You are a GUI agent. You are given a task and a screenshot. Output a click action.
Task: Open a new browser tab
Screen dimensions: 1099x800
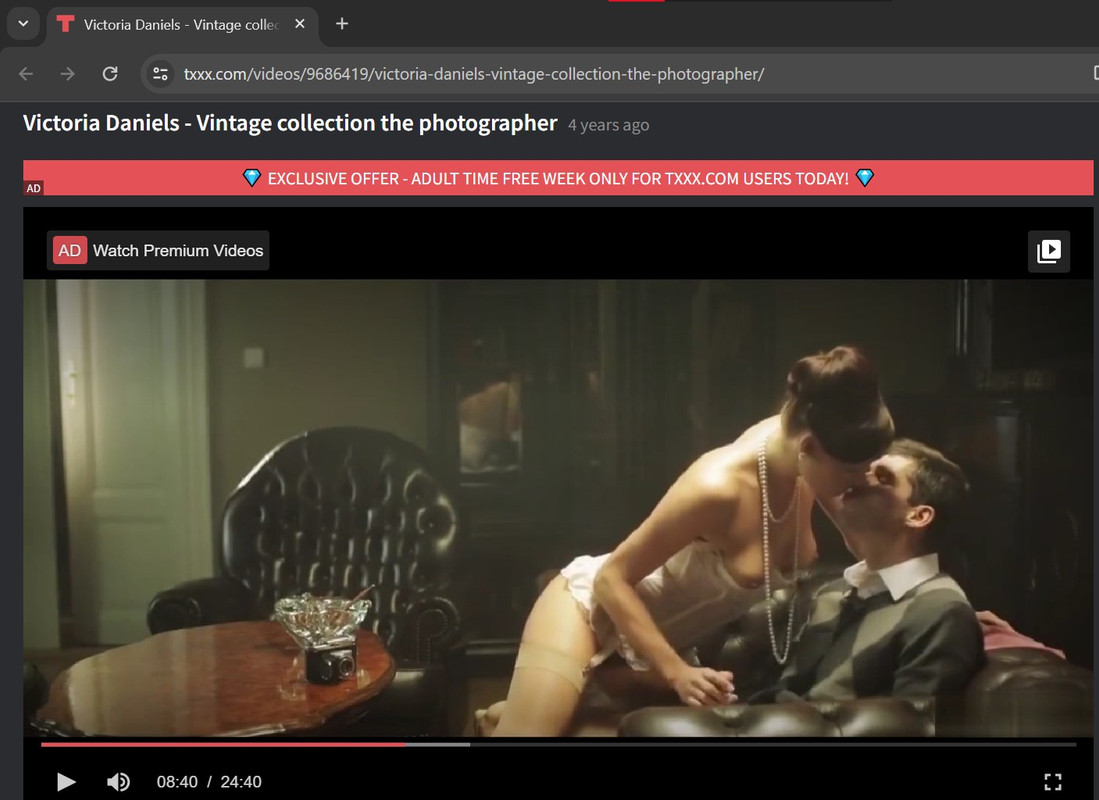pos(342,24)
